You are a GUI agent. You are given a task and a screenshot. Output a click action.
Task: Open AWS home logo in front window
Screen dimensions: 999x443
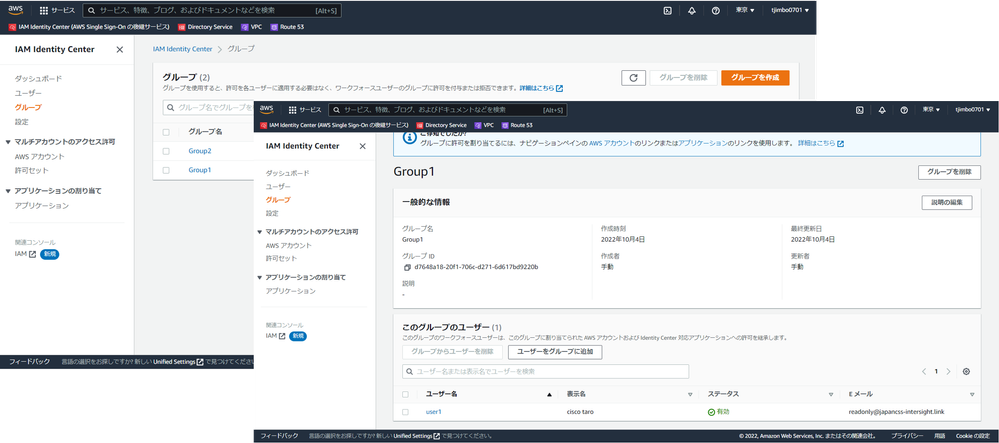pos(266,108)
